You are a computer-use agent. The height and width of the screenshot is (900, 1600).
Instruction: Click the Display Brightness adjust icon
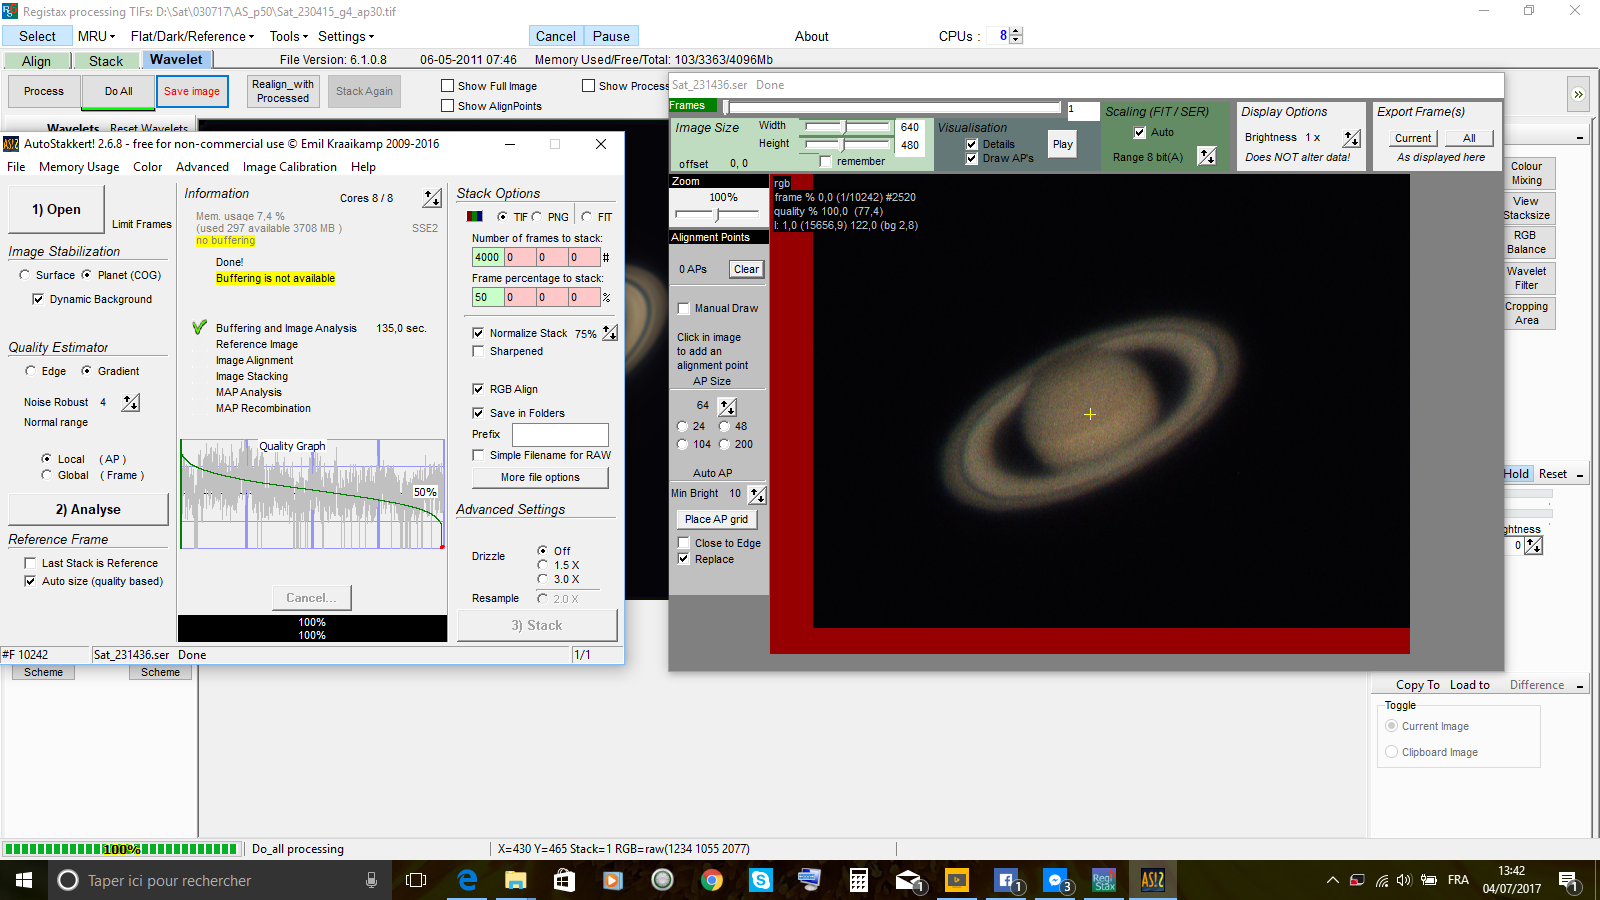(1351, 138)
